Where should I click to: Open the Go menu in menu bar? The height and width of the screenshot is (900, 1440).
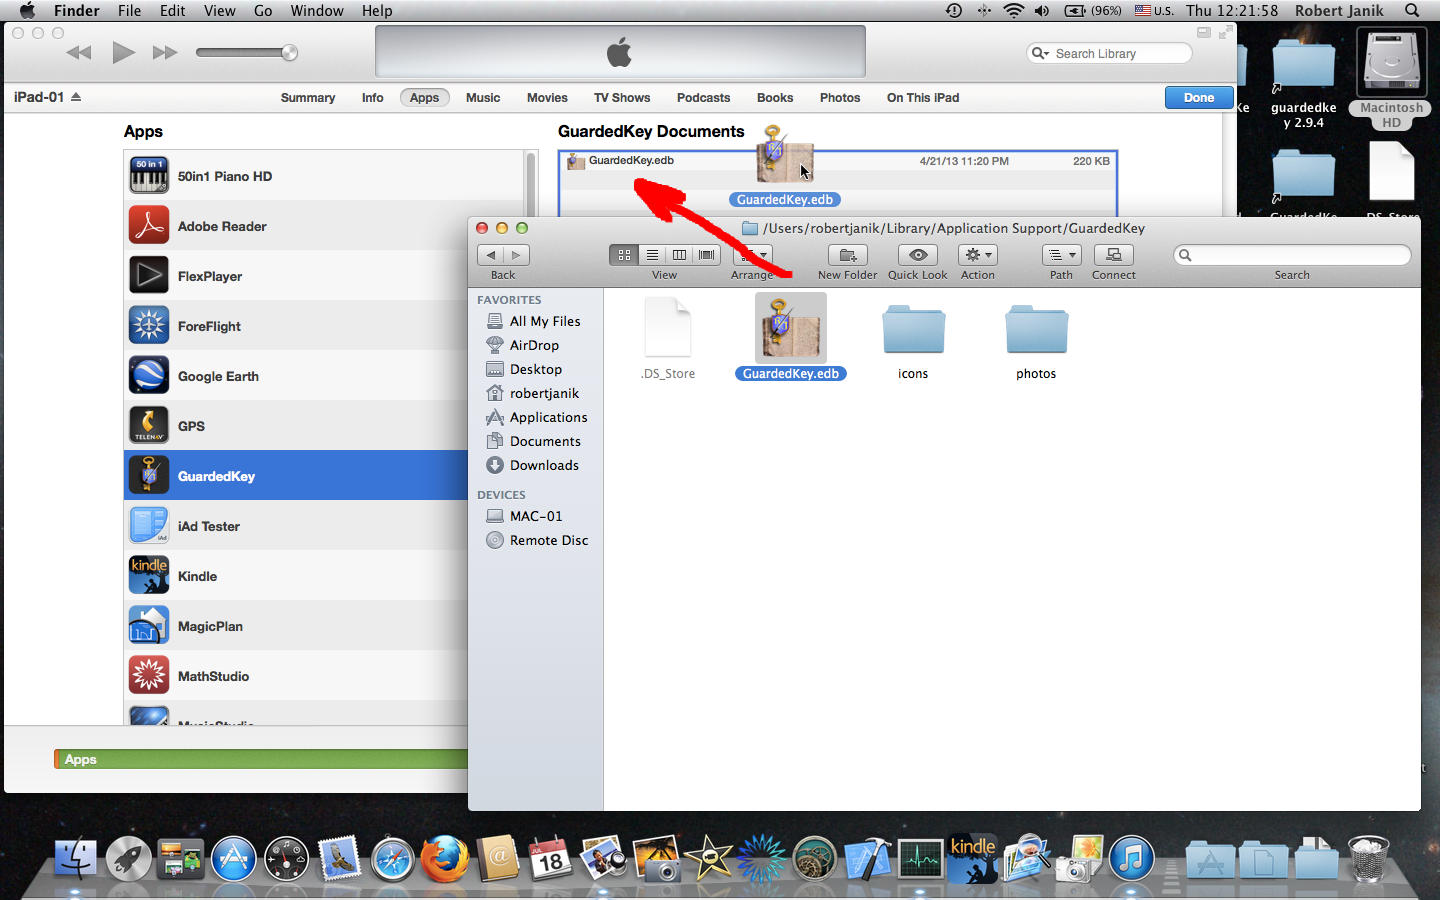pos(263,11)
